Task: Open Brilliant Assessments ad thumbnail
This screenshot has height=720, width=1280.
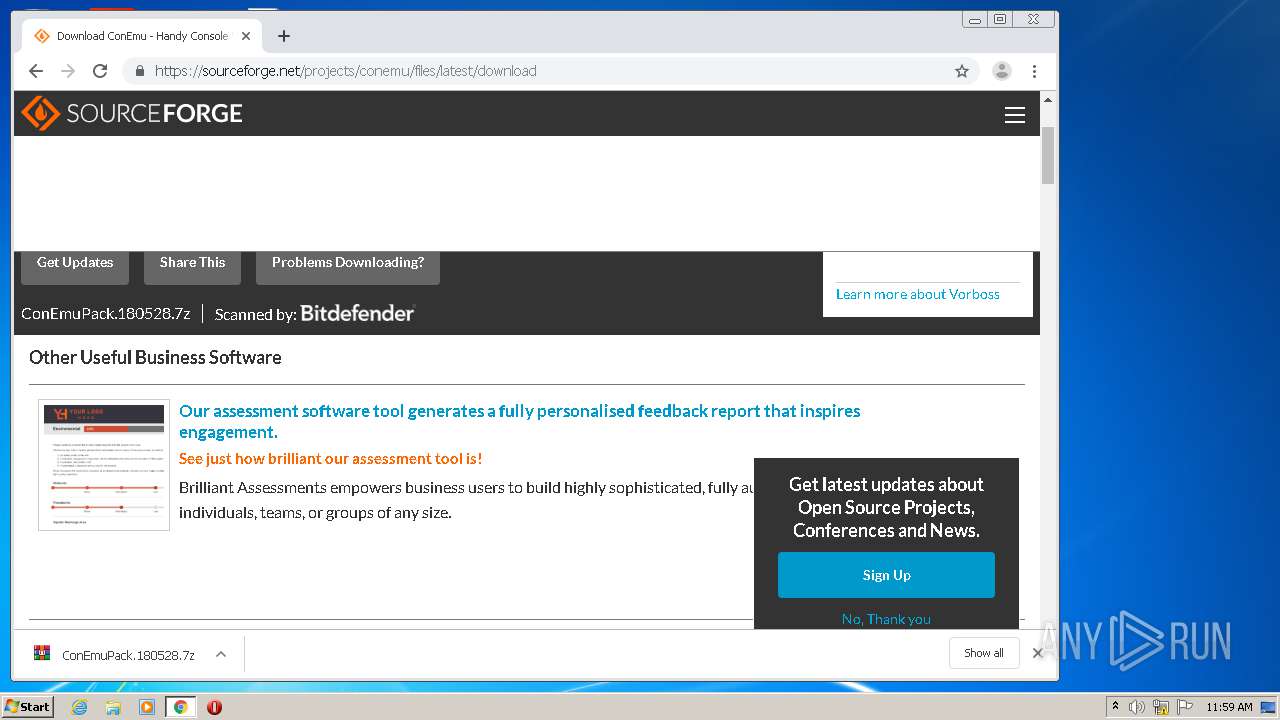Action: point(104,464)
